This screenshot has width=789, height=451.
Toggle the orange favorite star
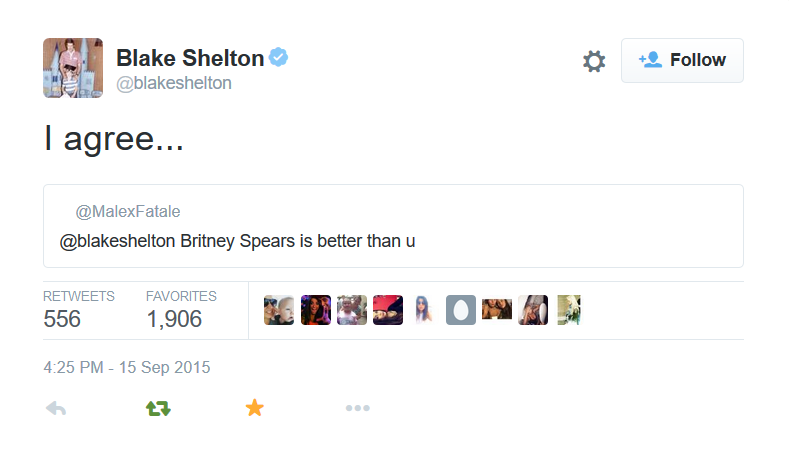[255, 408]
